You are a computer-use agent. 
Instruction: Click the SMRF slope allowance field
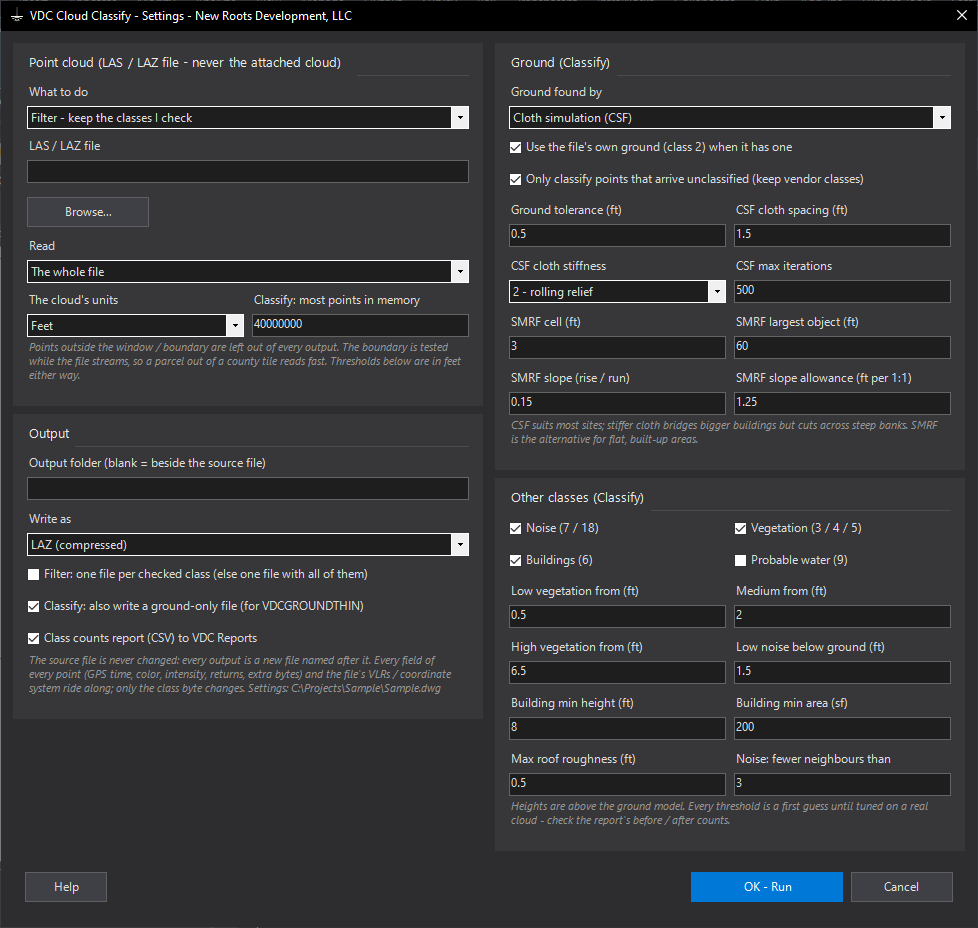[x=842, y=403]
